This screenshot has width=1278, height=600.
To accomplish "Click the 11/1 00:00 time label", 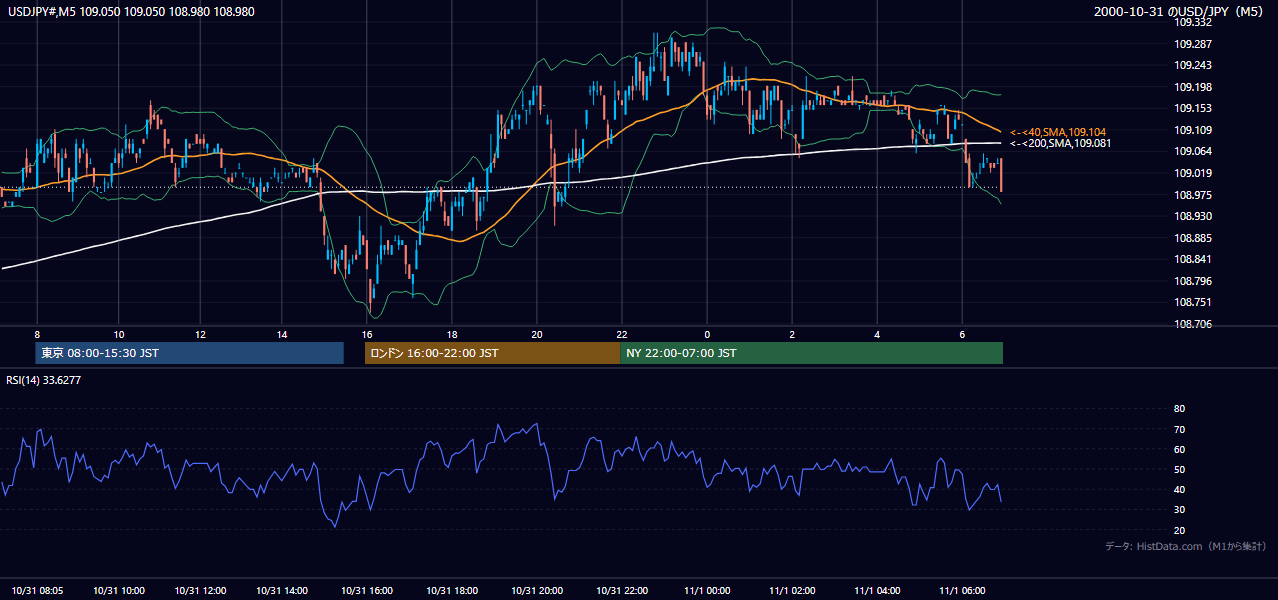I will point(708,590).
